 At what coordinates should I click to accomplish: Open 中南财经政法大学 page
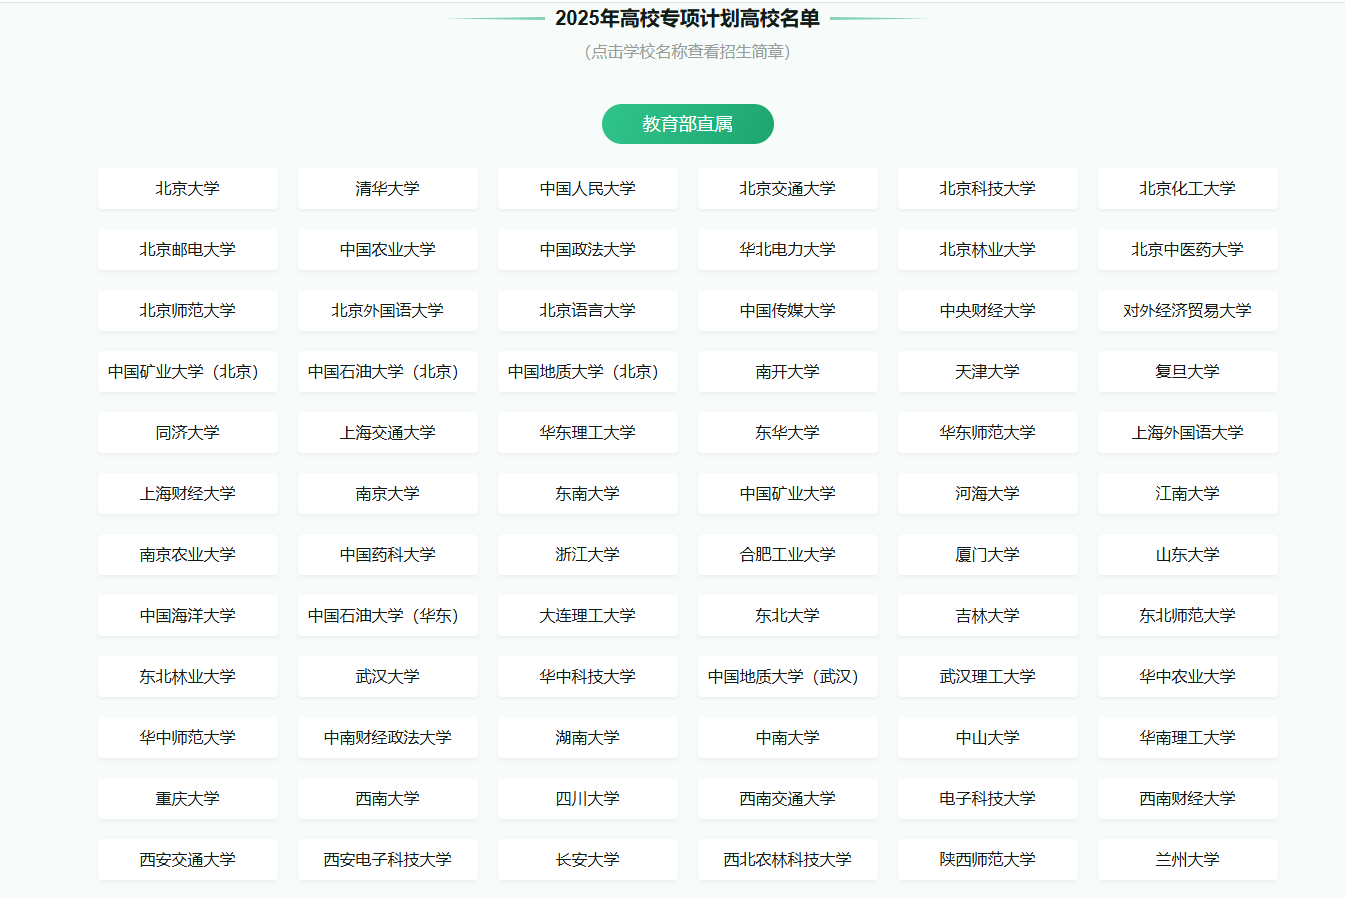pyautogui.click(x=387, y=738)
